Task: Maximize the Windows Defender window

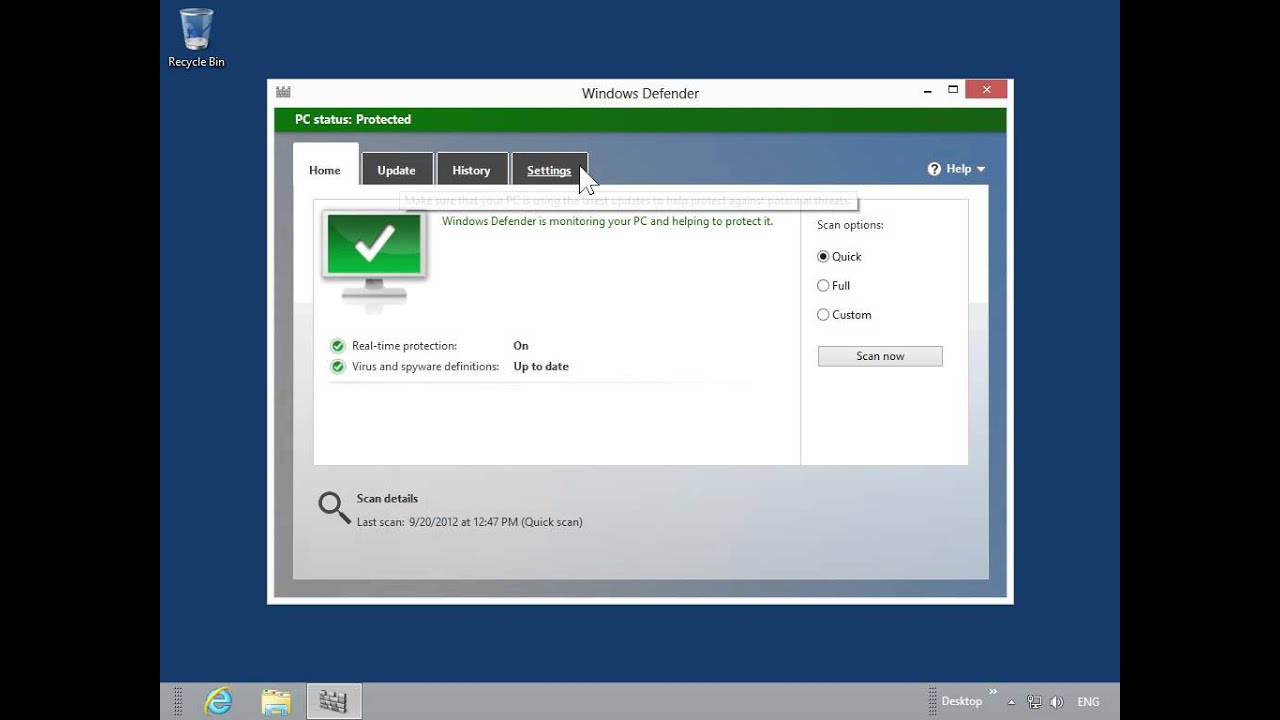Action: point(953,90)
